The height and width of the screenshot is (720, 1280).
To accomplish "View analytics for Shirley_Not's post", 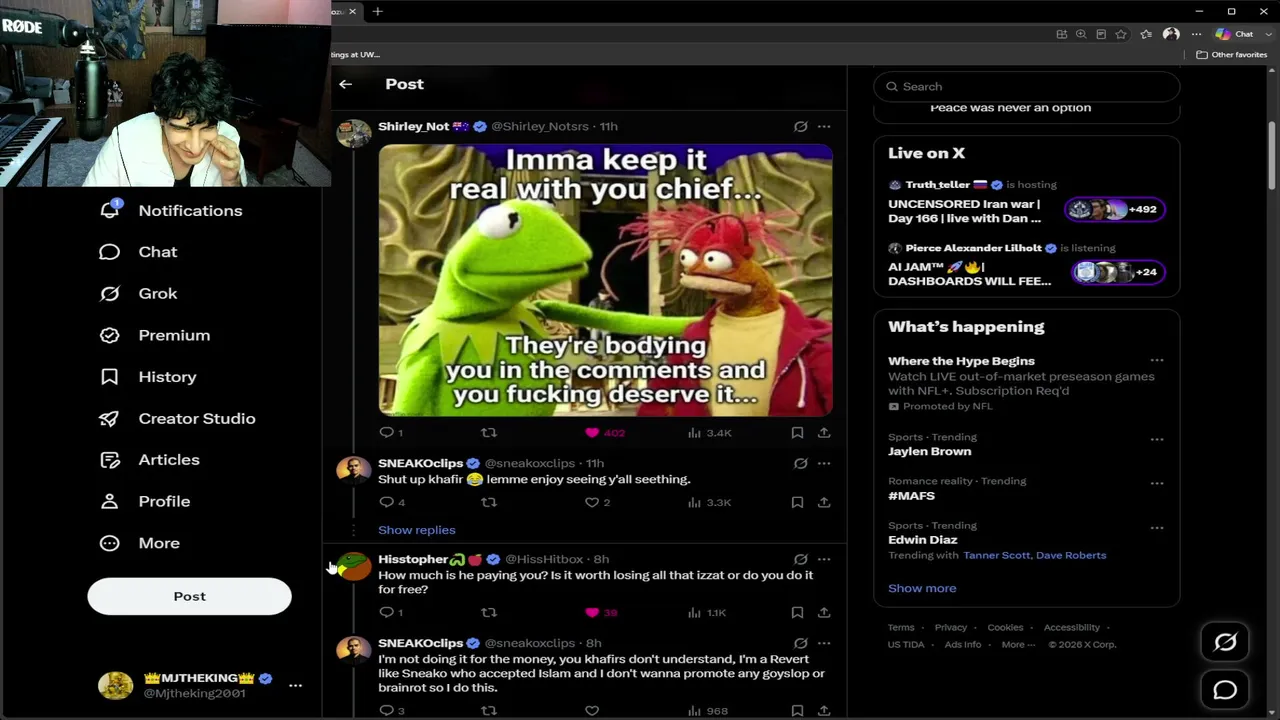I will tap(709, 433).
